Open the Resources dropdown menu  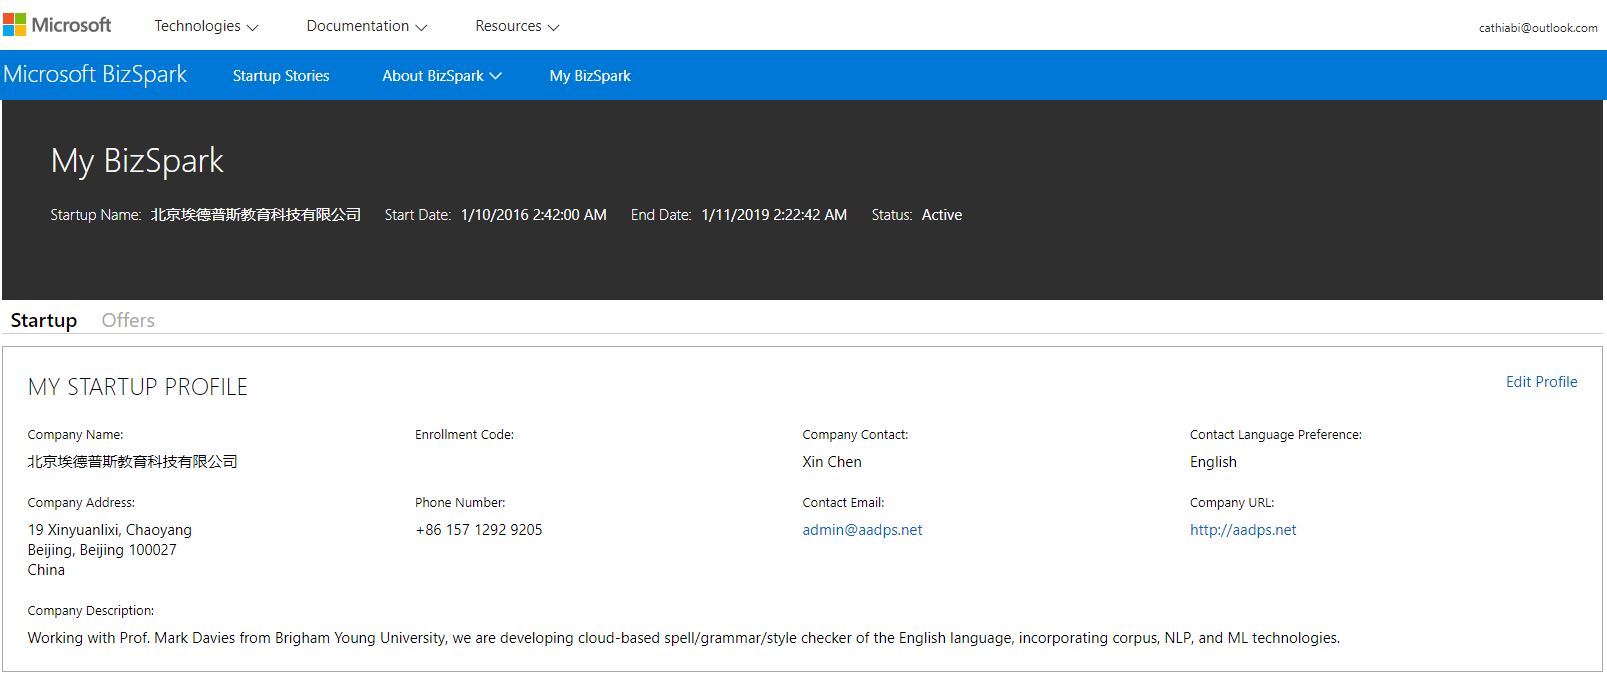(517, 26)
